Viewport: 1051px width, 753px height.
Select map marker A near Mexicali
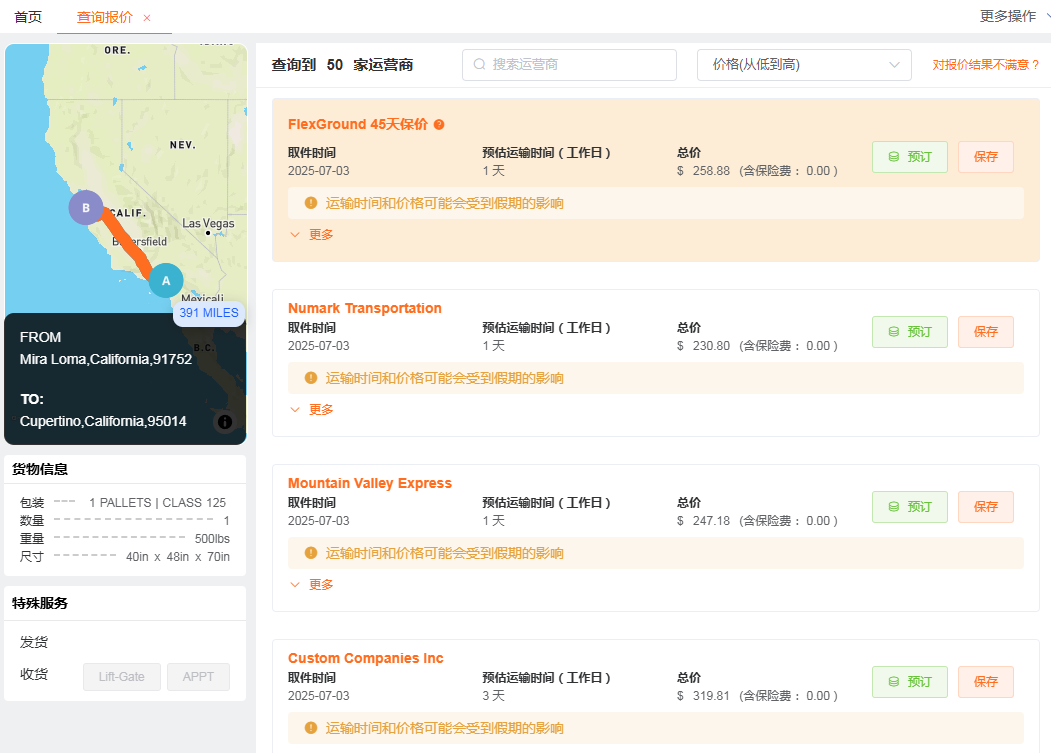pyautogui.click(x=166, y=281)
